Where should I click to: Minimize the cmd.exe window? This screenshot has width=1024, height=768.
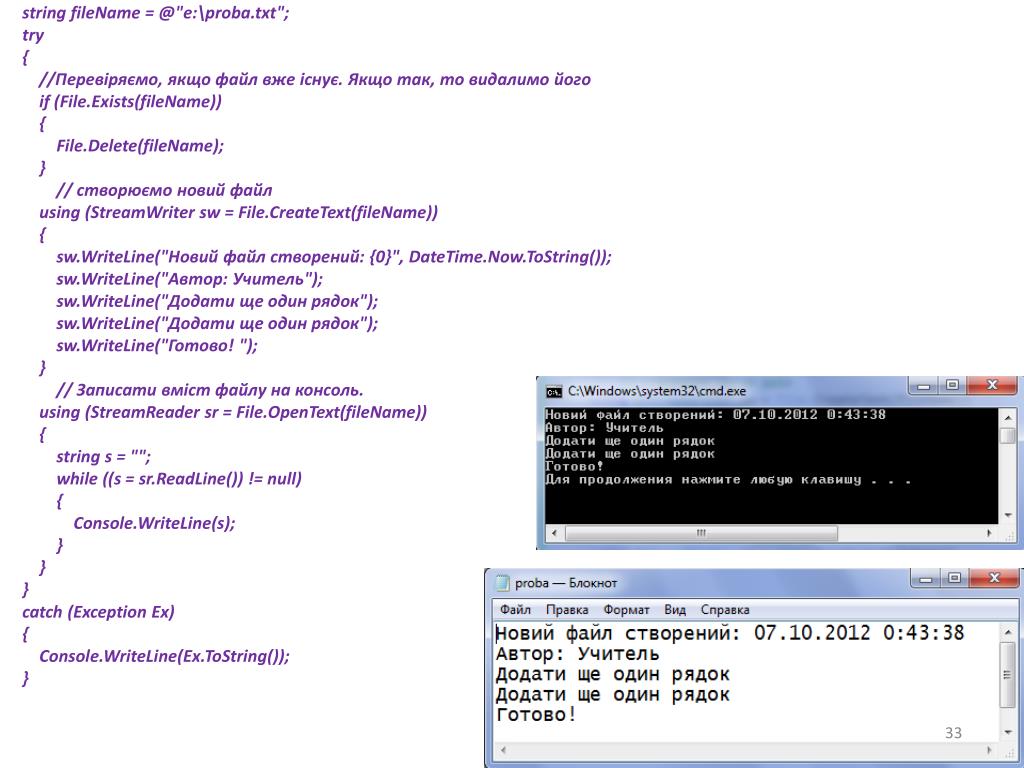pos(923,386)
